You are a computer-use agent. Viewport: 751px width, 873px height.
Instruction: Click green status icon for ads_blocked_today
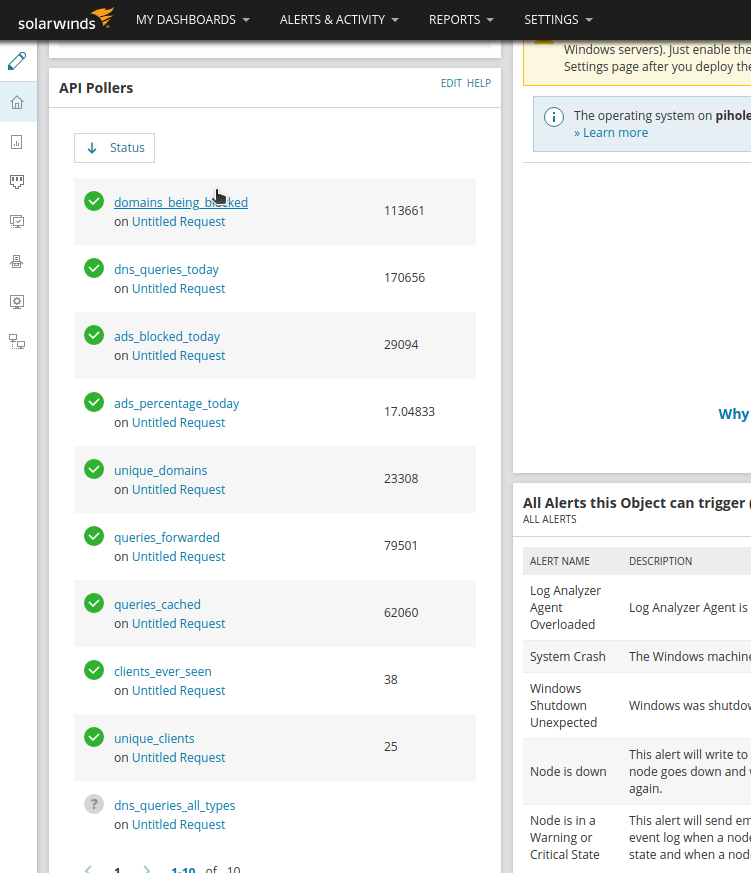point(94,335)
